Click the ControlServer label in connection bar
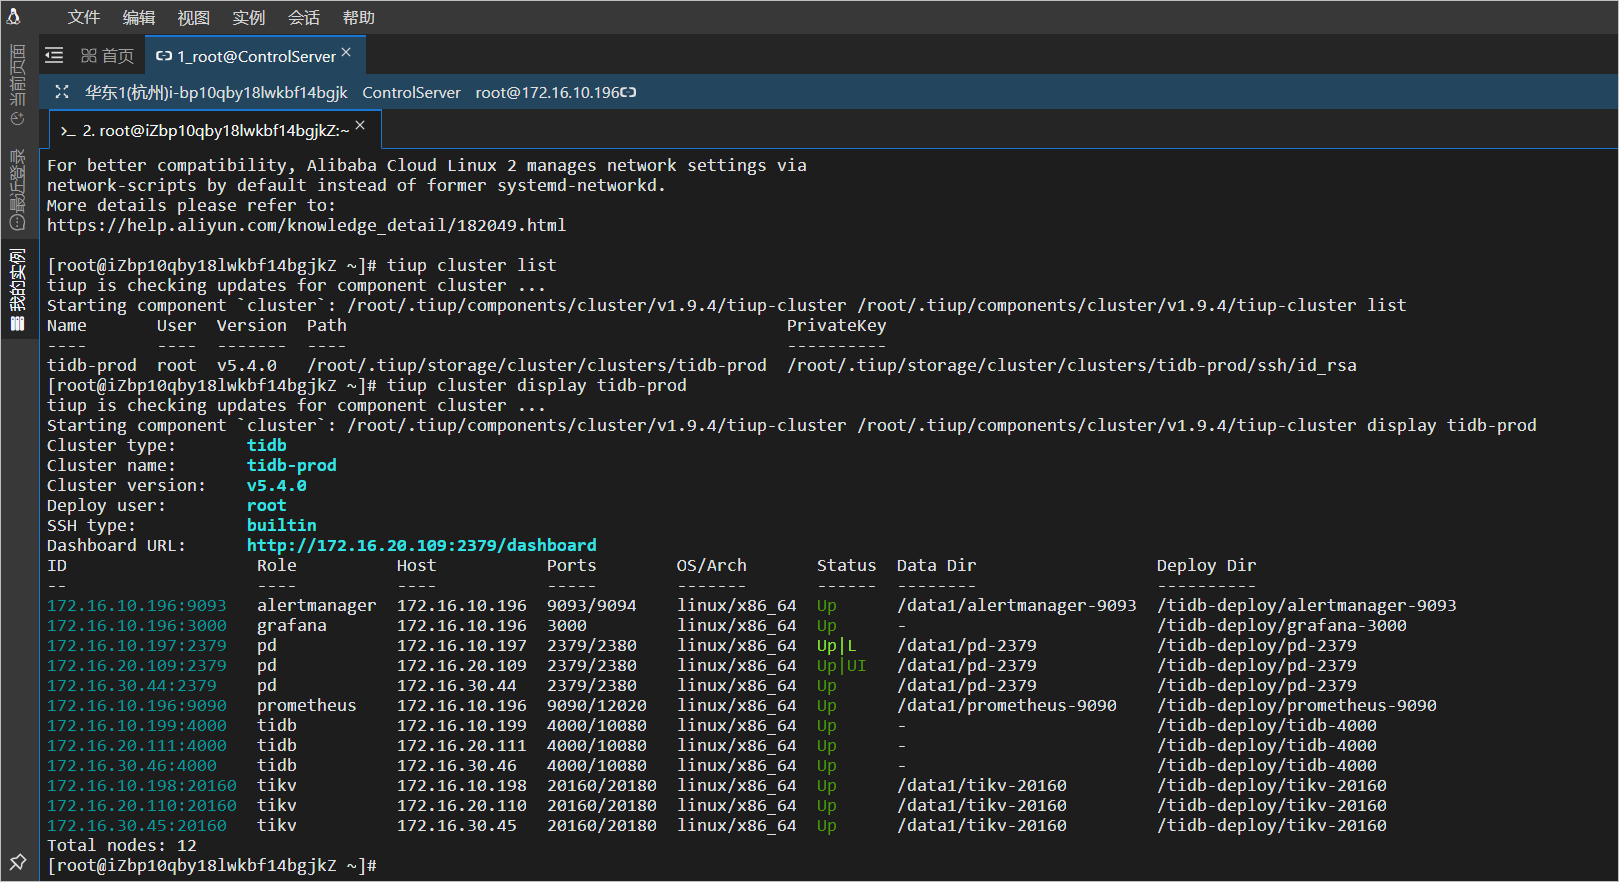The image size is (1619, 882). 411,92
